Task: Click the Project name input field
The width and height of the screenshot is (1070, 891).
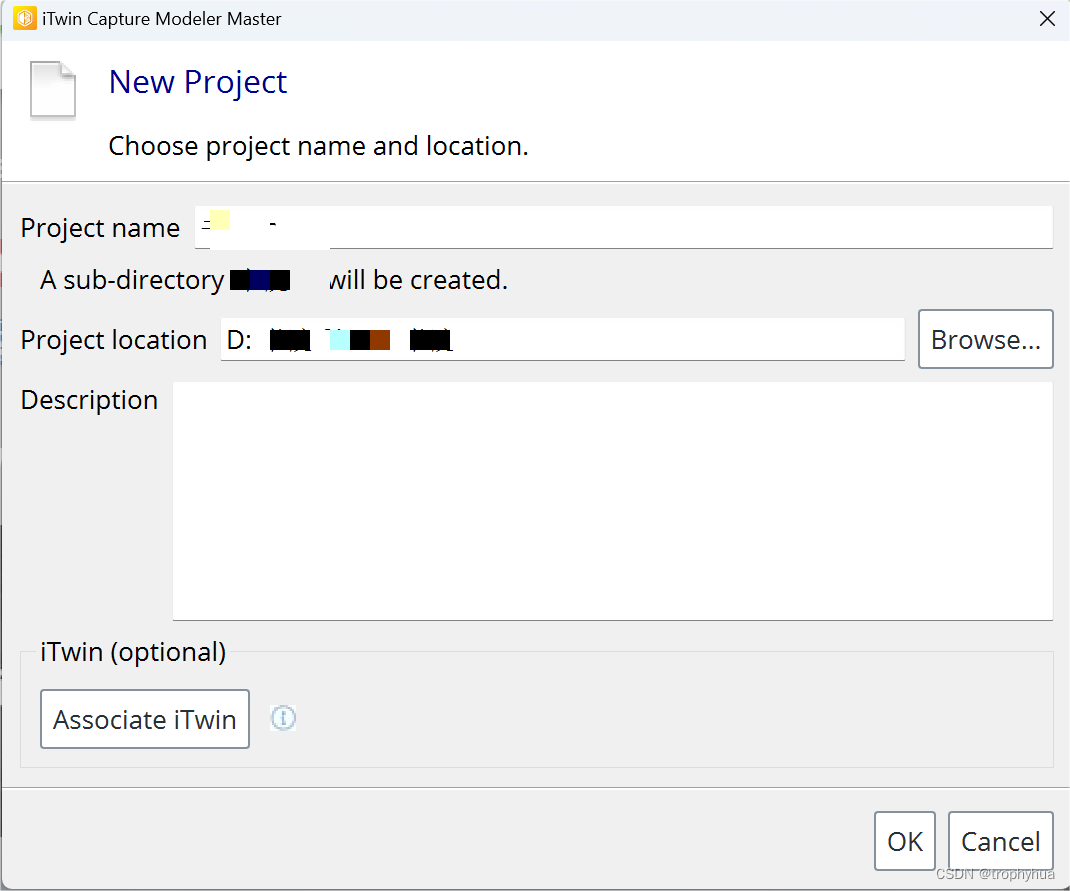Action: (x=623, y=227)
